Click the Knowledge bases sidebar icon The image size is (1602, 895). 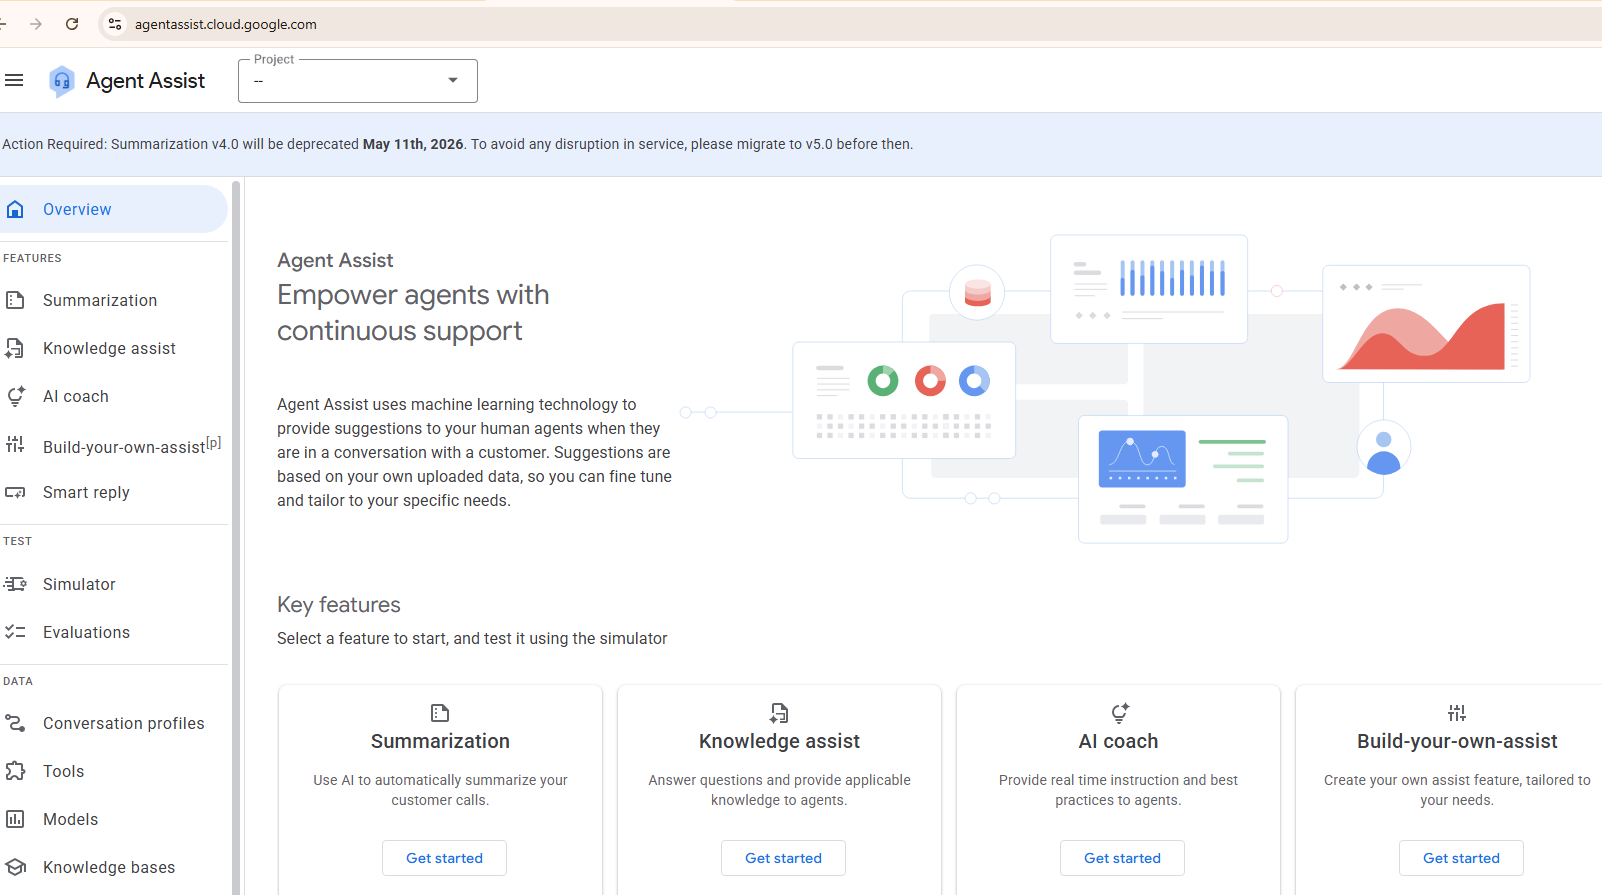click(15, 867)
